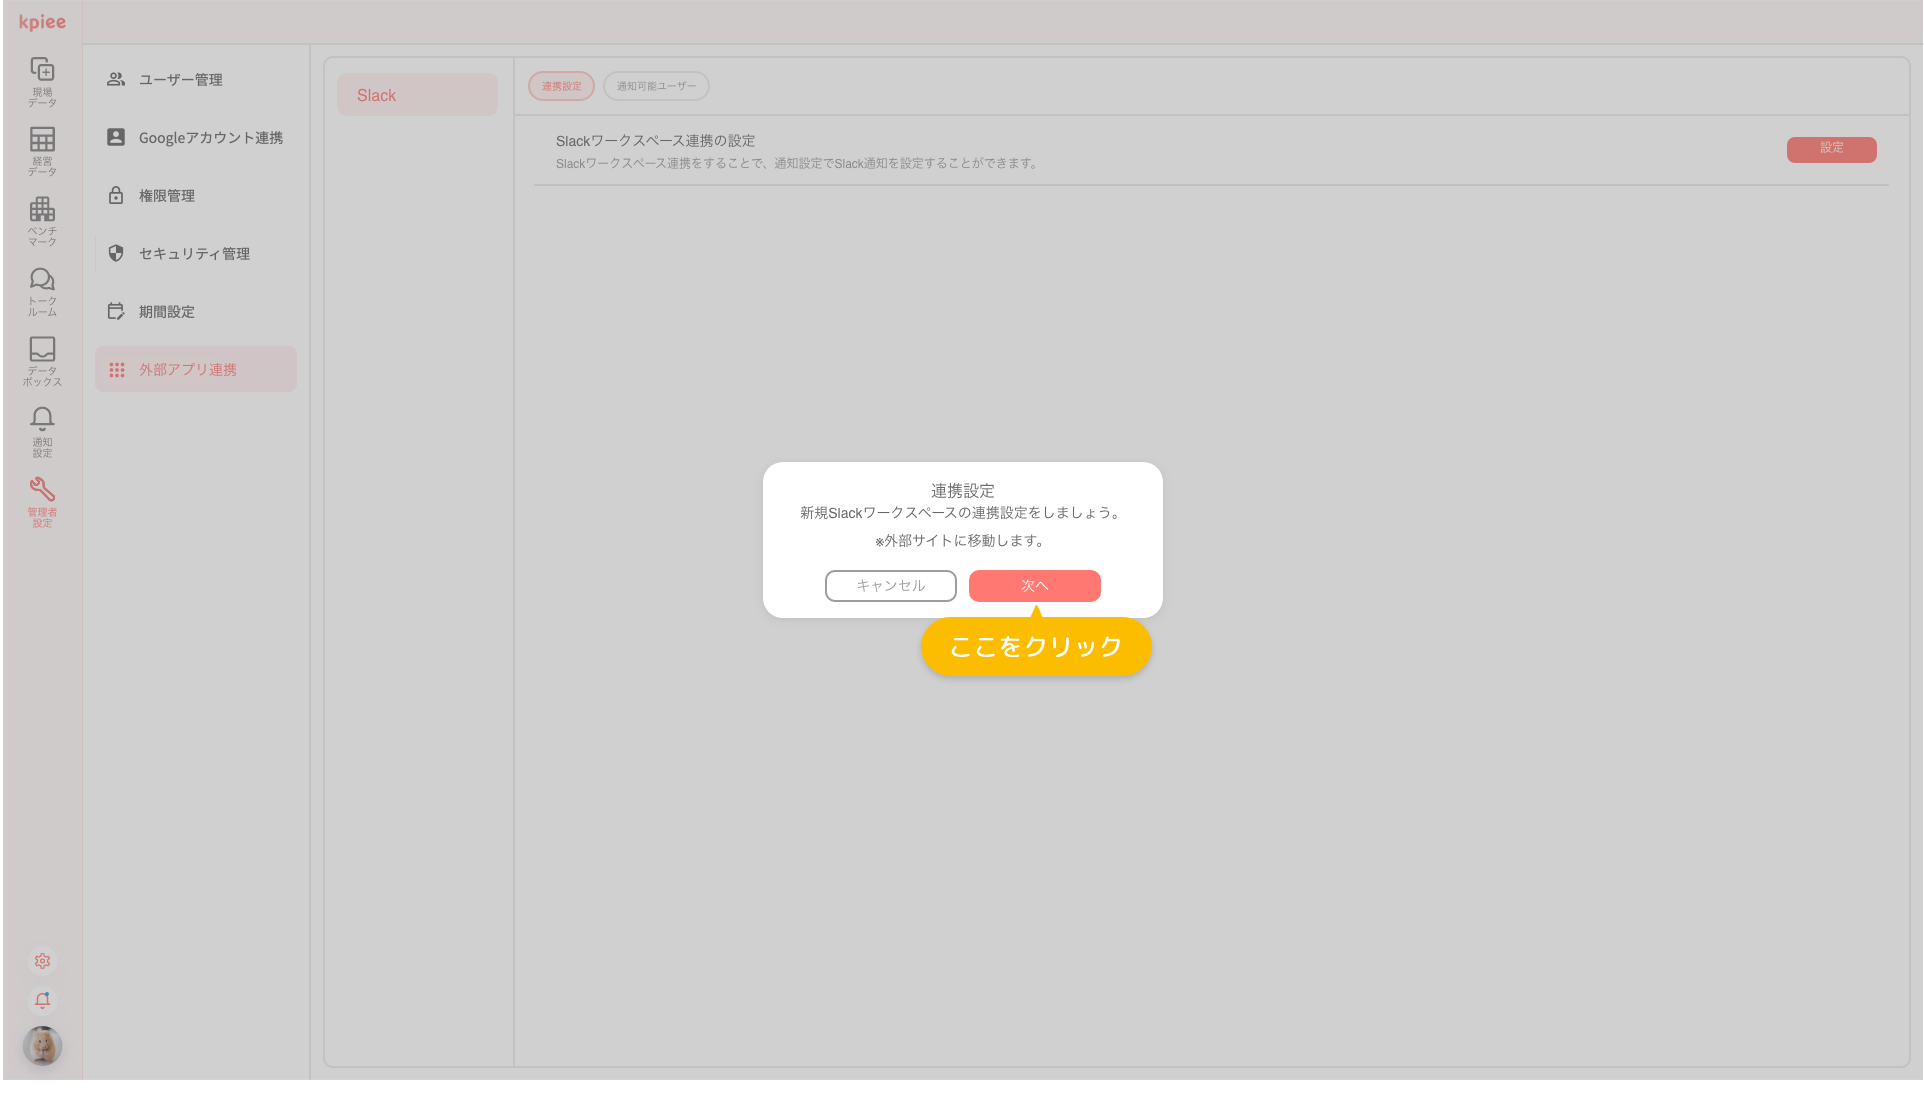Click the 設定 button for Slack workspace linkage
Viewport: 1924px width, 1094px height.
tap(1831, 149)
